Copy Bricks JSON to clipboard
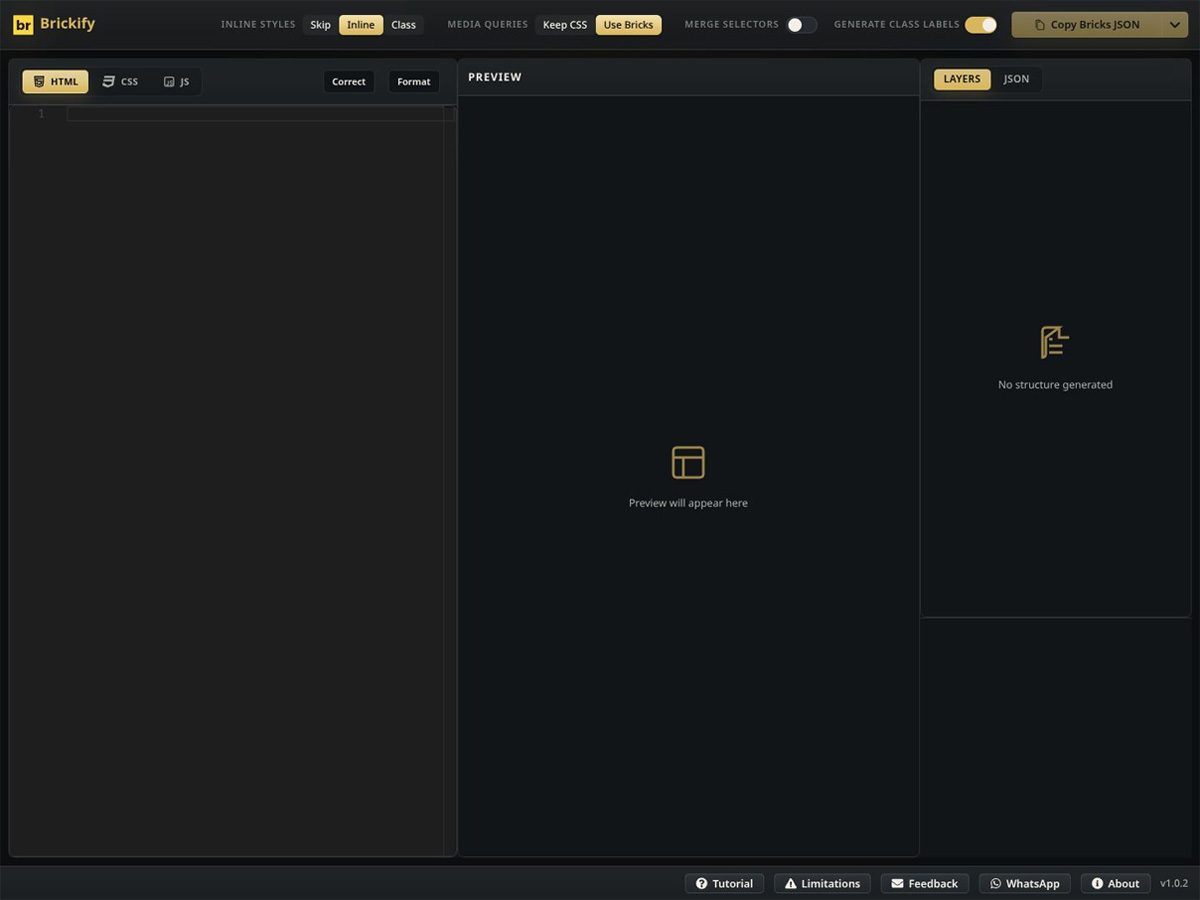This screenshot has height=900, width=1200. pyautogui.click(x=1087, y=25)
